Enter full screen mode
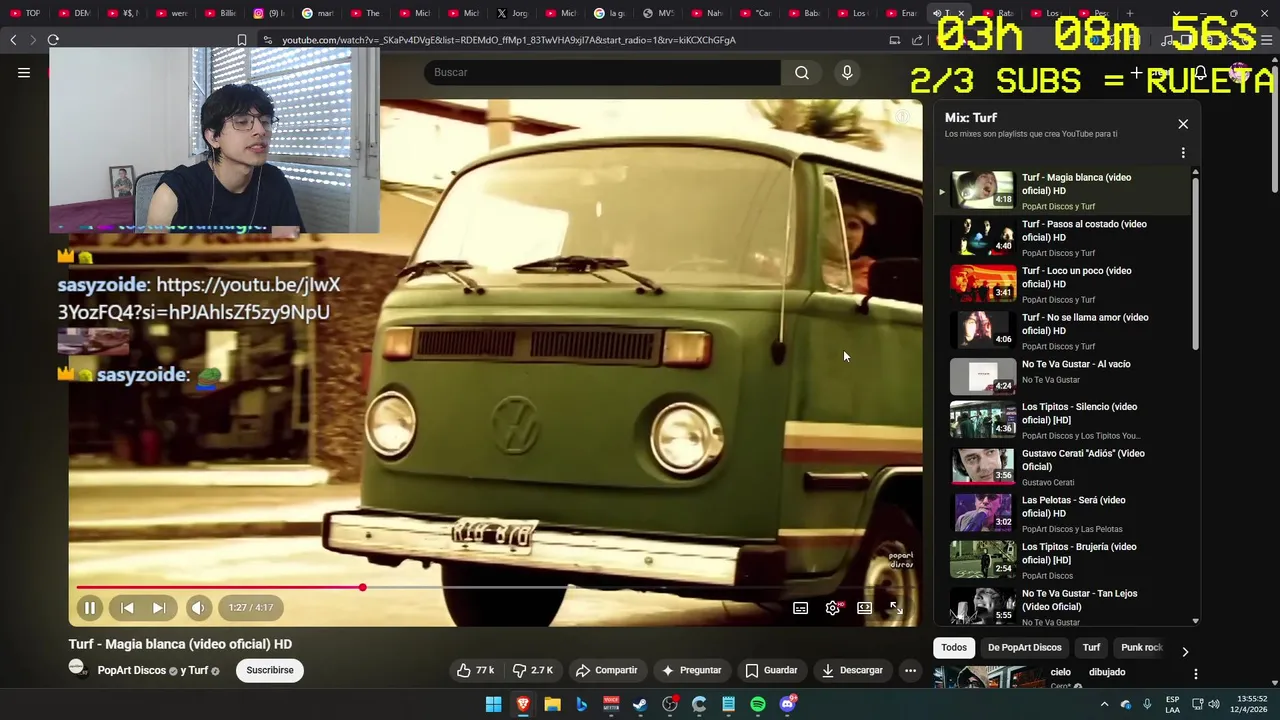The image size is (1280, 720). [x=896, y=608]
